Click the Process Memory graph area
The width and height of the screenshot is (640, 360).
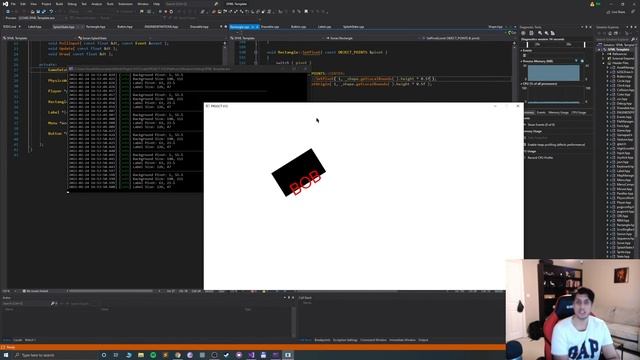point(553,73)
